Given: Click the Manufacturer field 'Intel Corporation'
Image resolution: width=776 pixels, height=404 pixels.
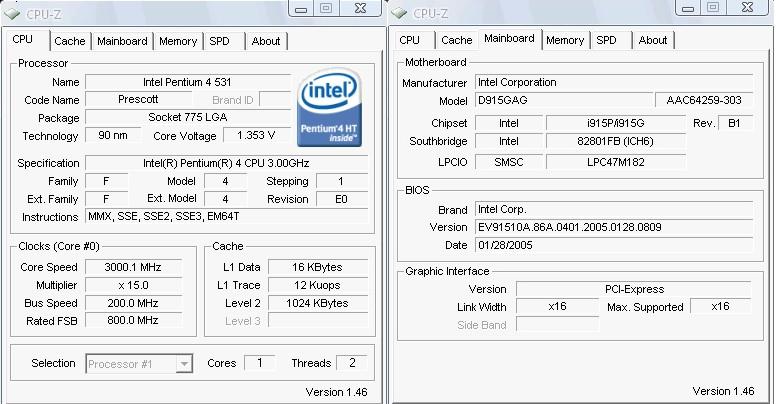Looking at the screenshot, I should pyautogui.click(x=614, y=82).
